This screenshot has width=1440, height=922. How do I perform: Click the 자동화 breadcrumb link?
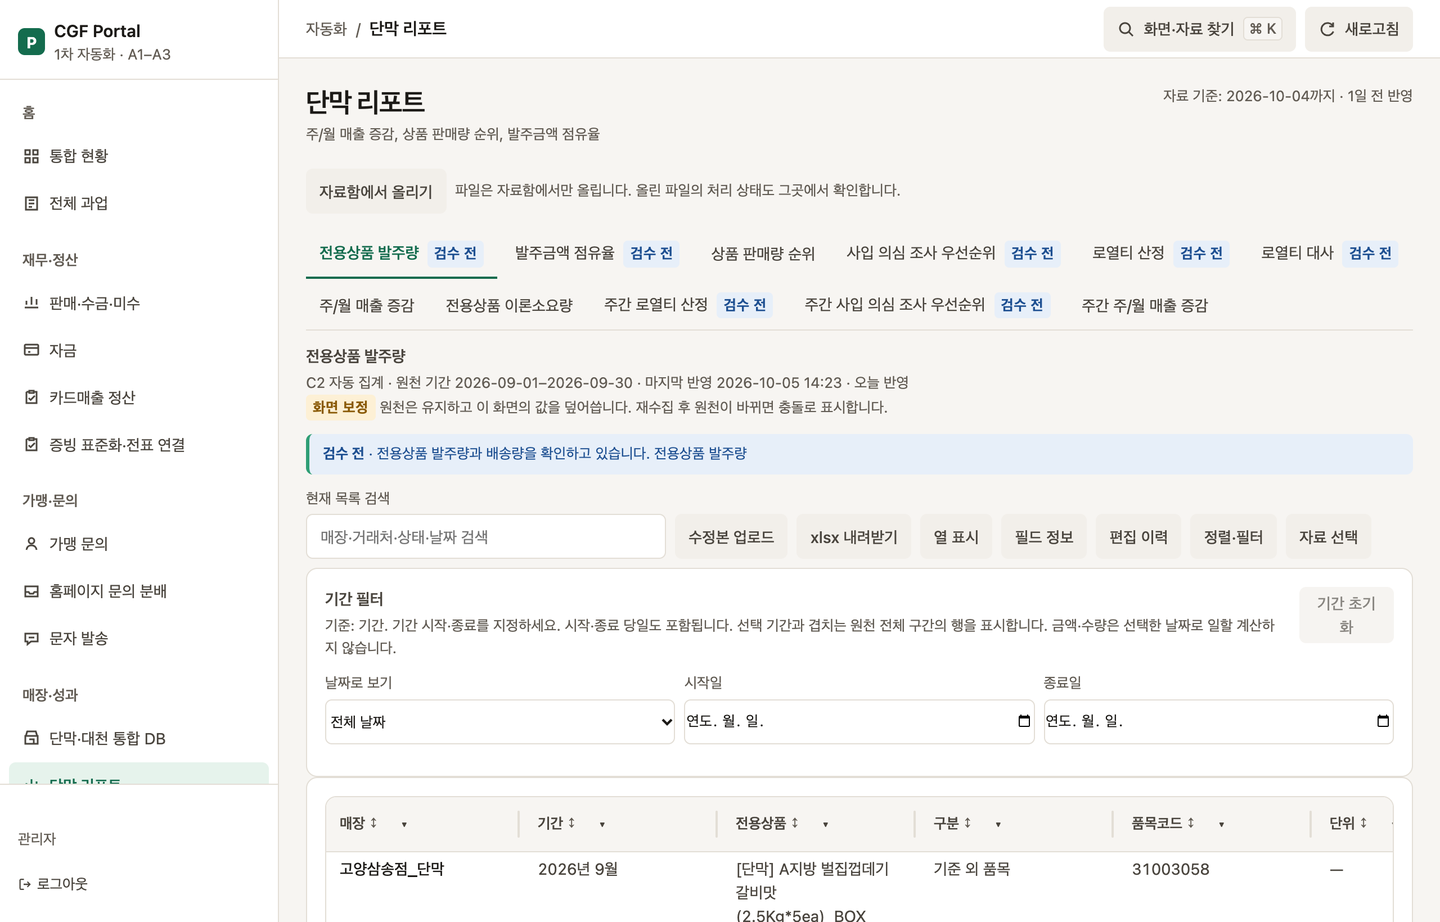coord(326,29)
